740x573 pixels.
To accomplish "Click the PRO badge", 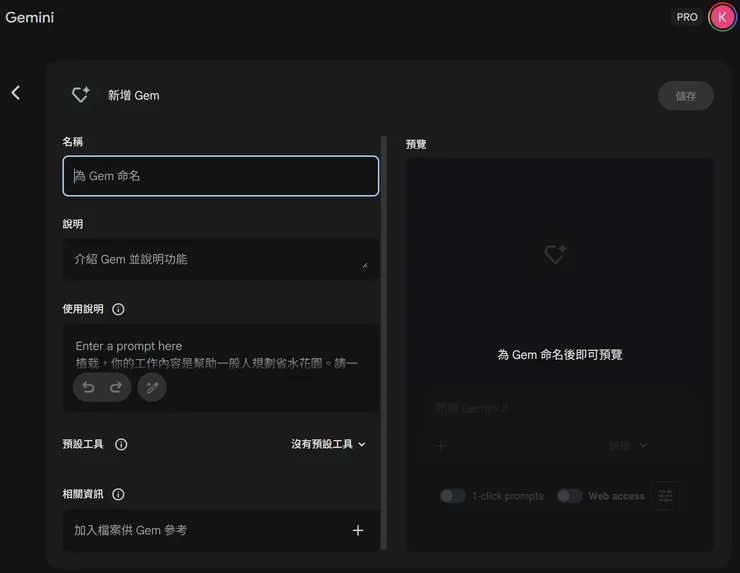I will click(x=687, y=17).
